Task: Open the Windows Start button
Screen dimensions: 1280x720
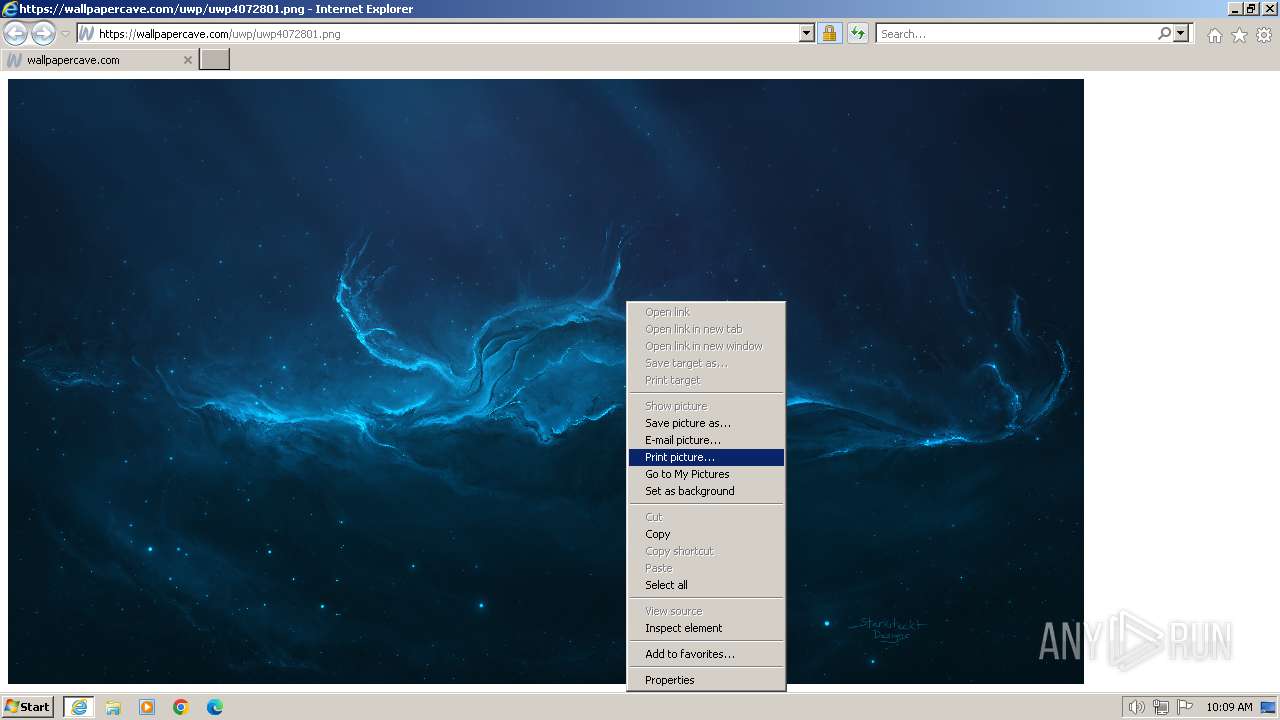Action: pos(28,707)
